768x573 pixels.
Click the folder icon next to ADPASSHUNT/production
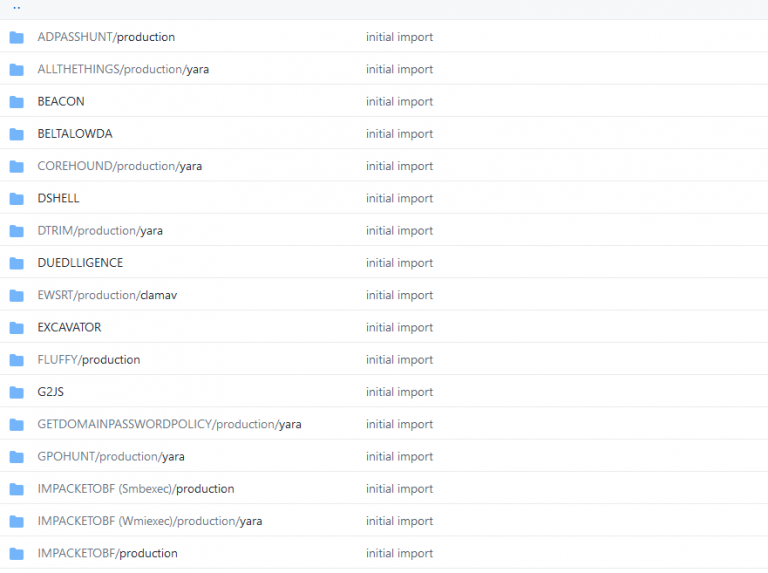pyautogui.click(x=16, y=37)
